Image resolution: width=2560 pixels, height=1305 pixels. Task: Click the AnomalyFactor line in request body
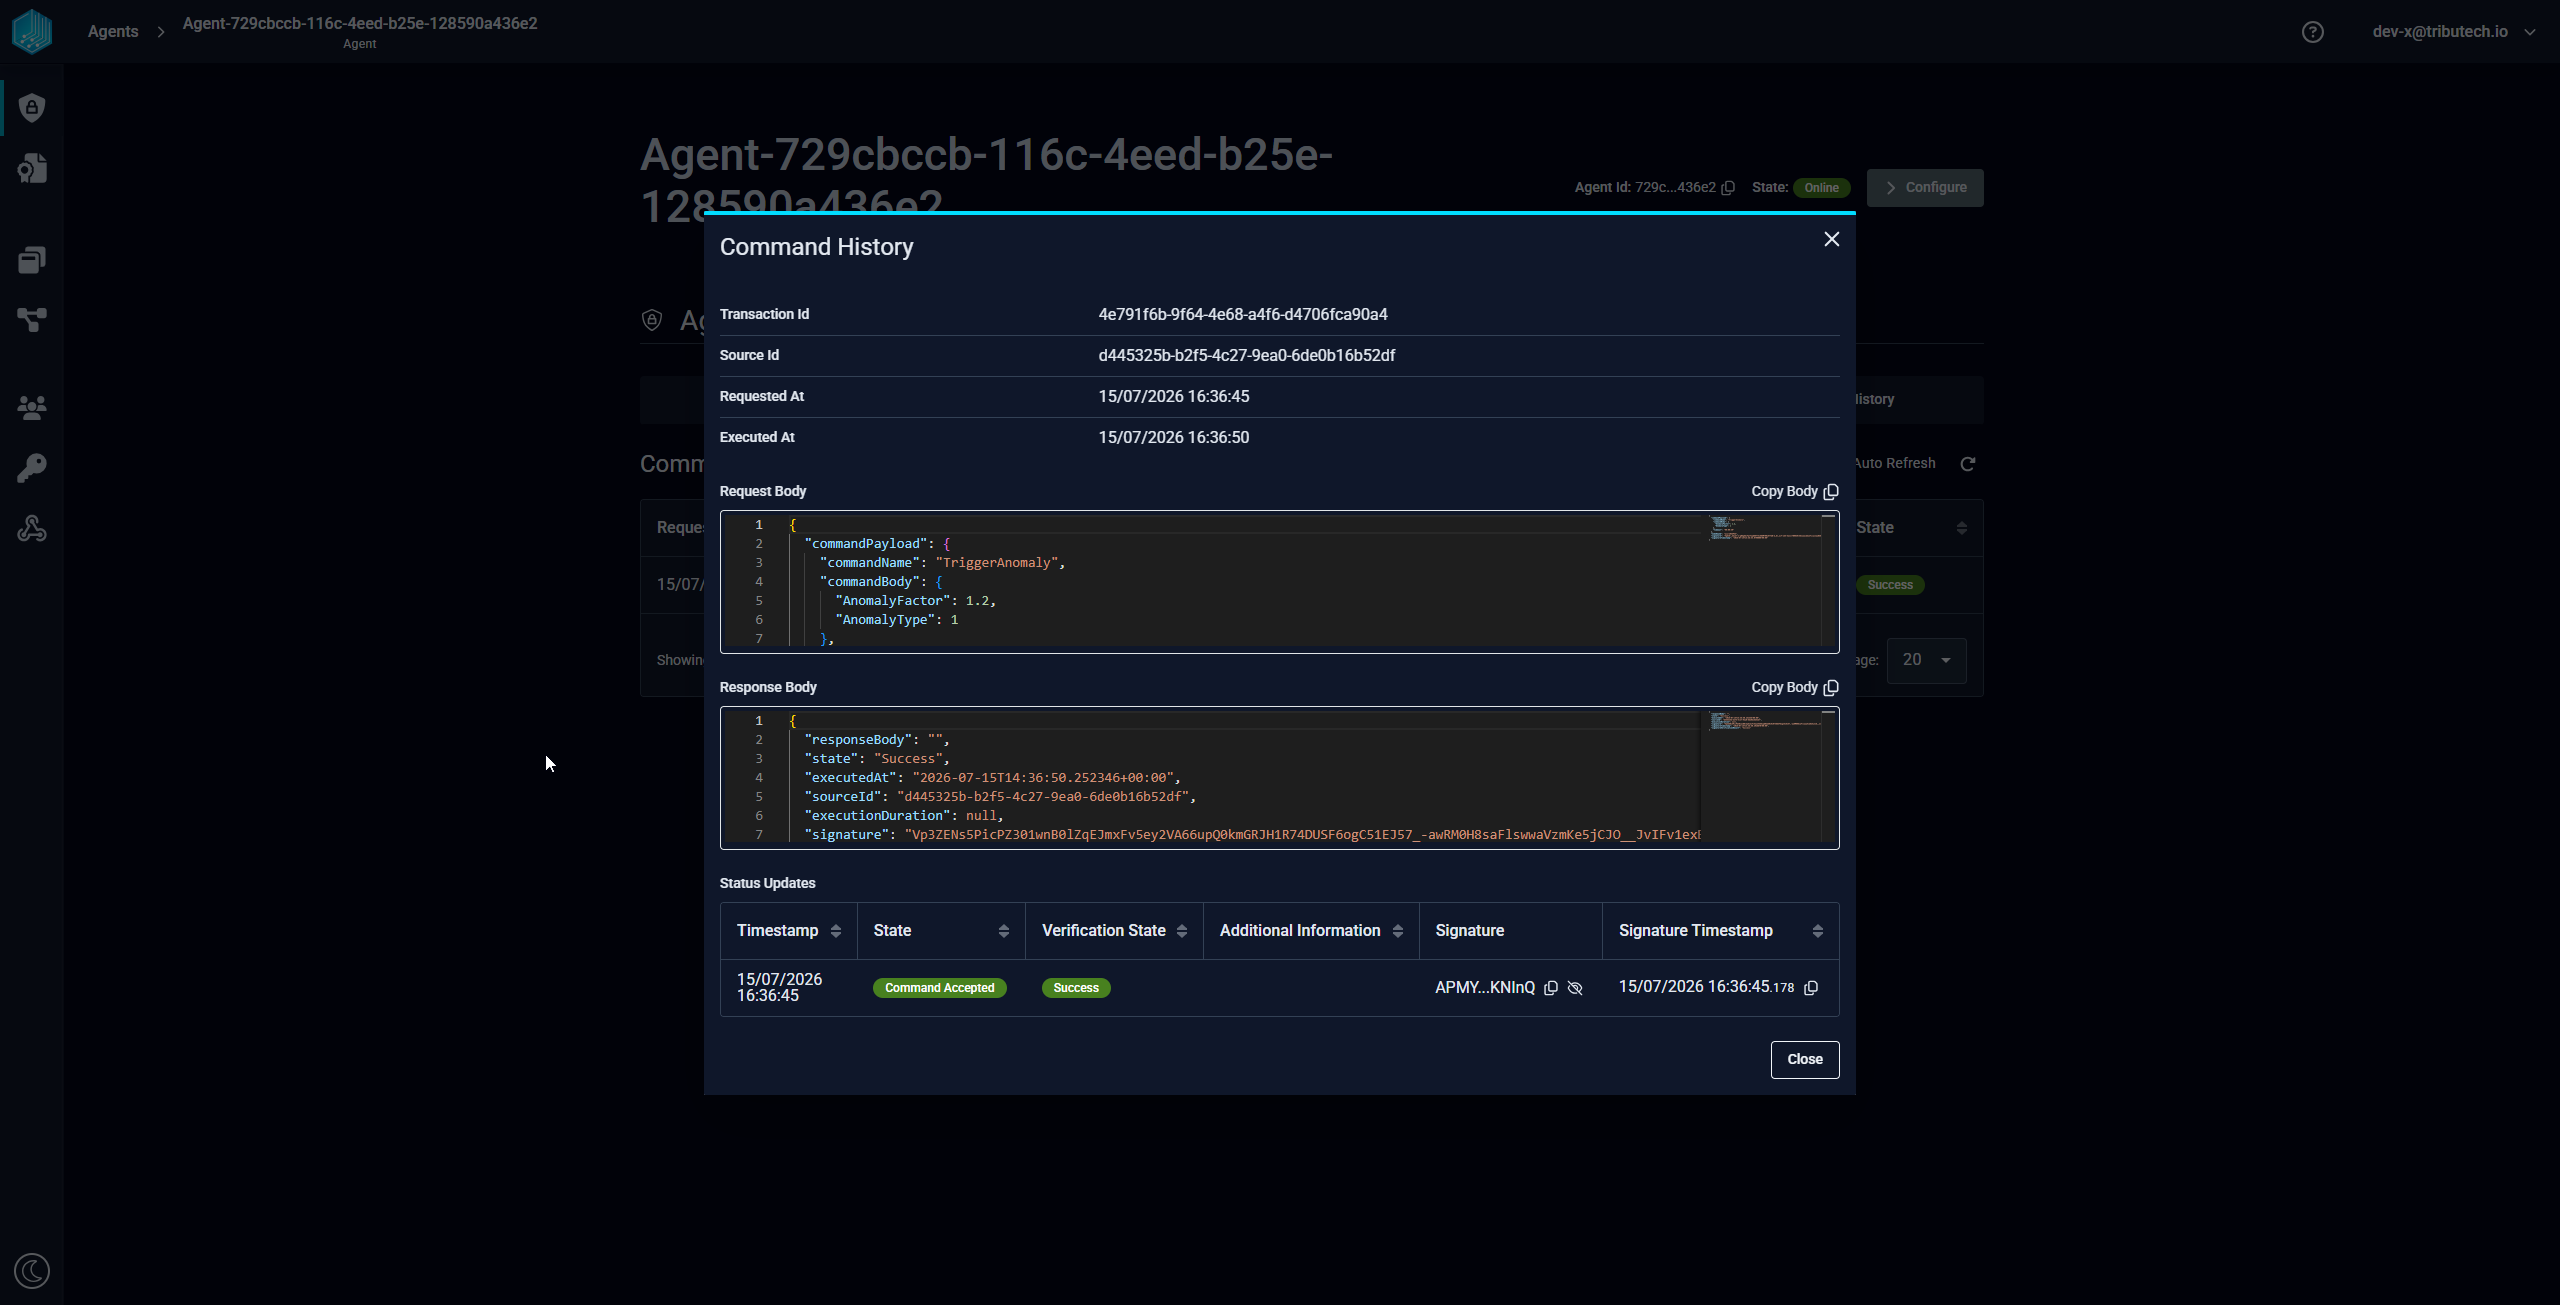(915, 600)
